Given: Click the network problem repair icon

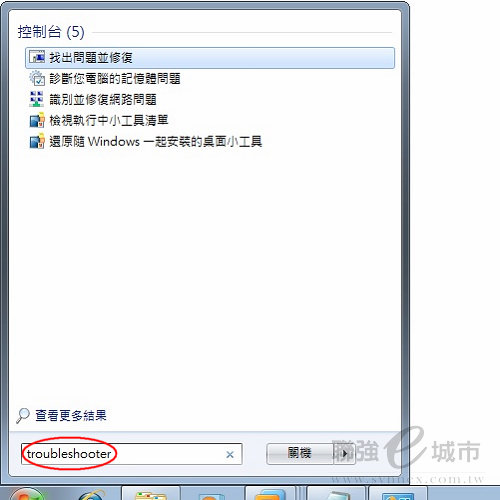Looking at the screenshot, I should pos(37,99).
